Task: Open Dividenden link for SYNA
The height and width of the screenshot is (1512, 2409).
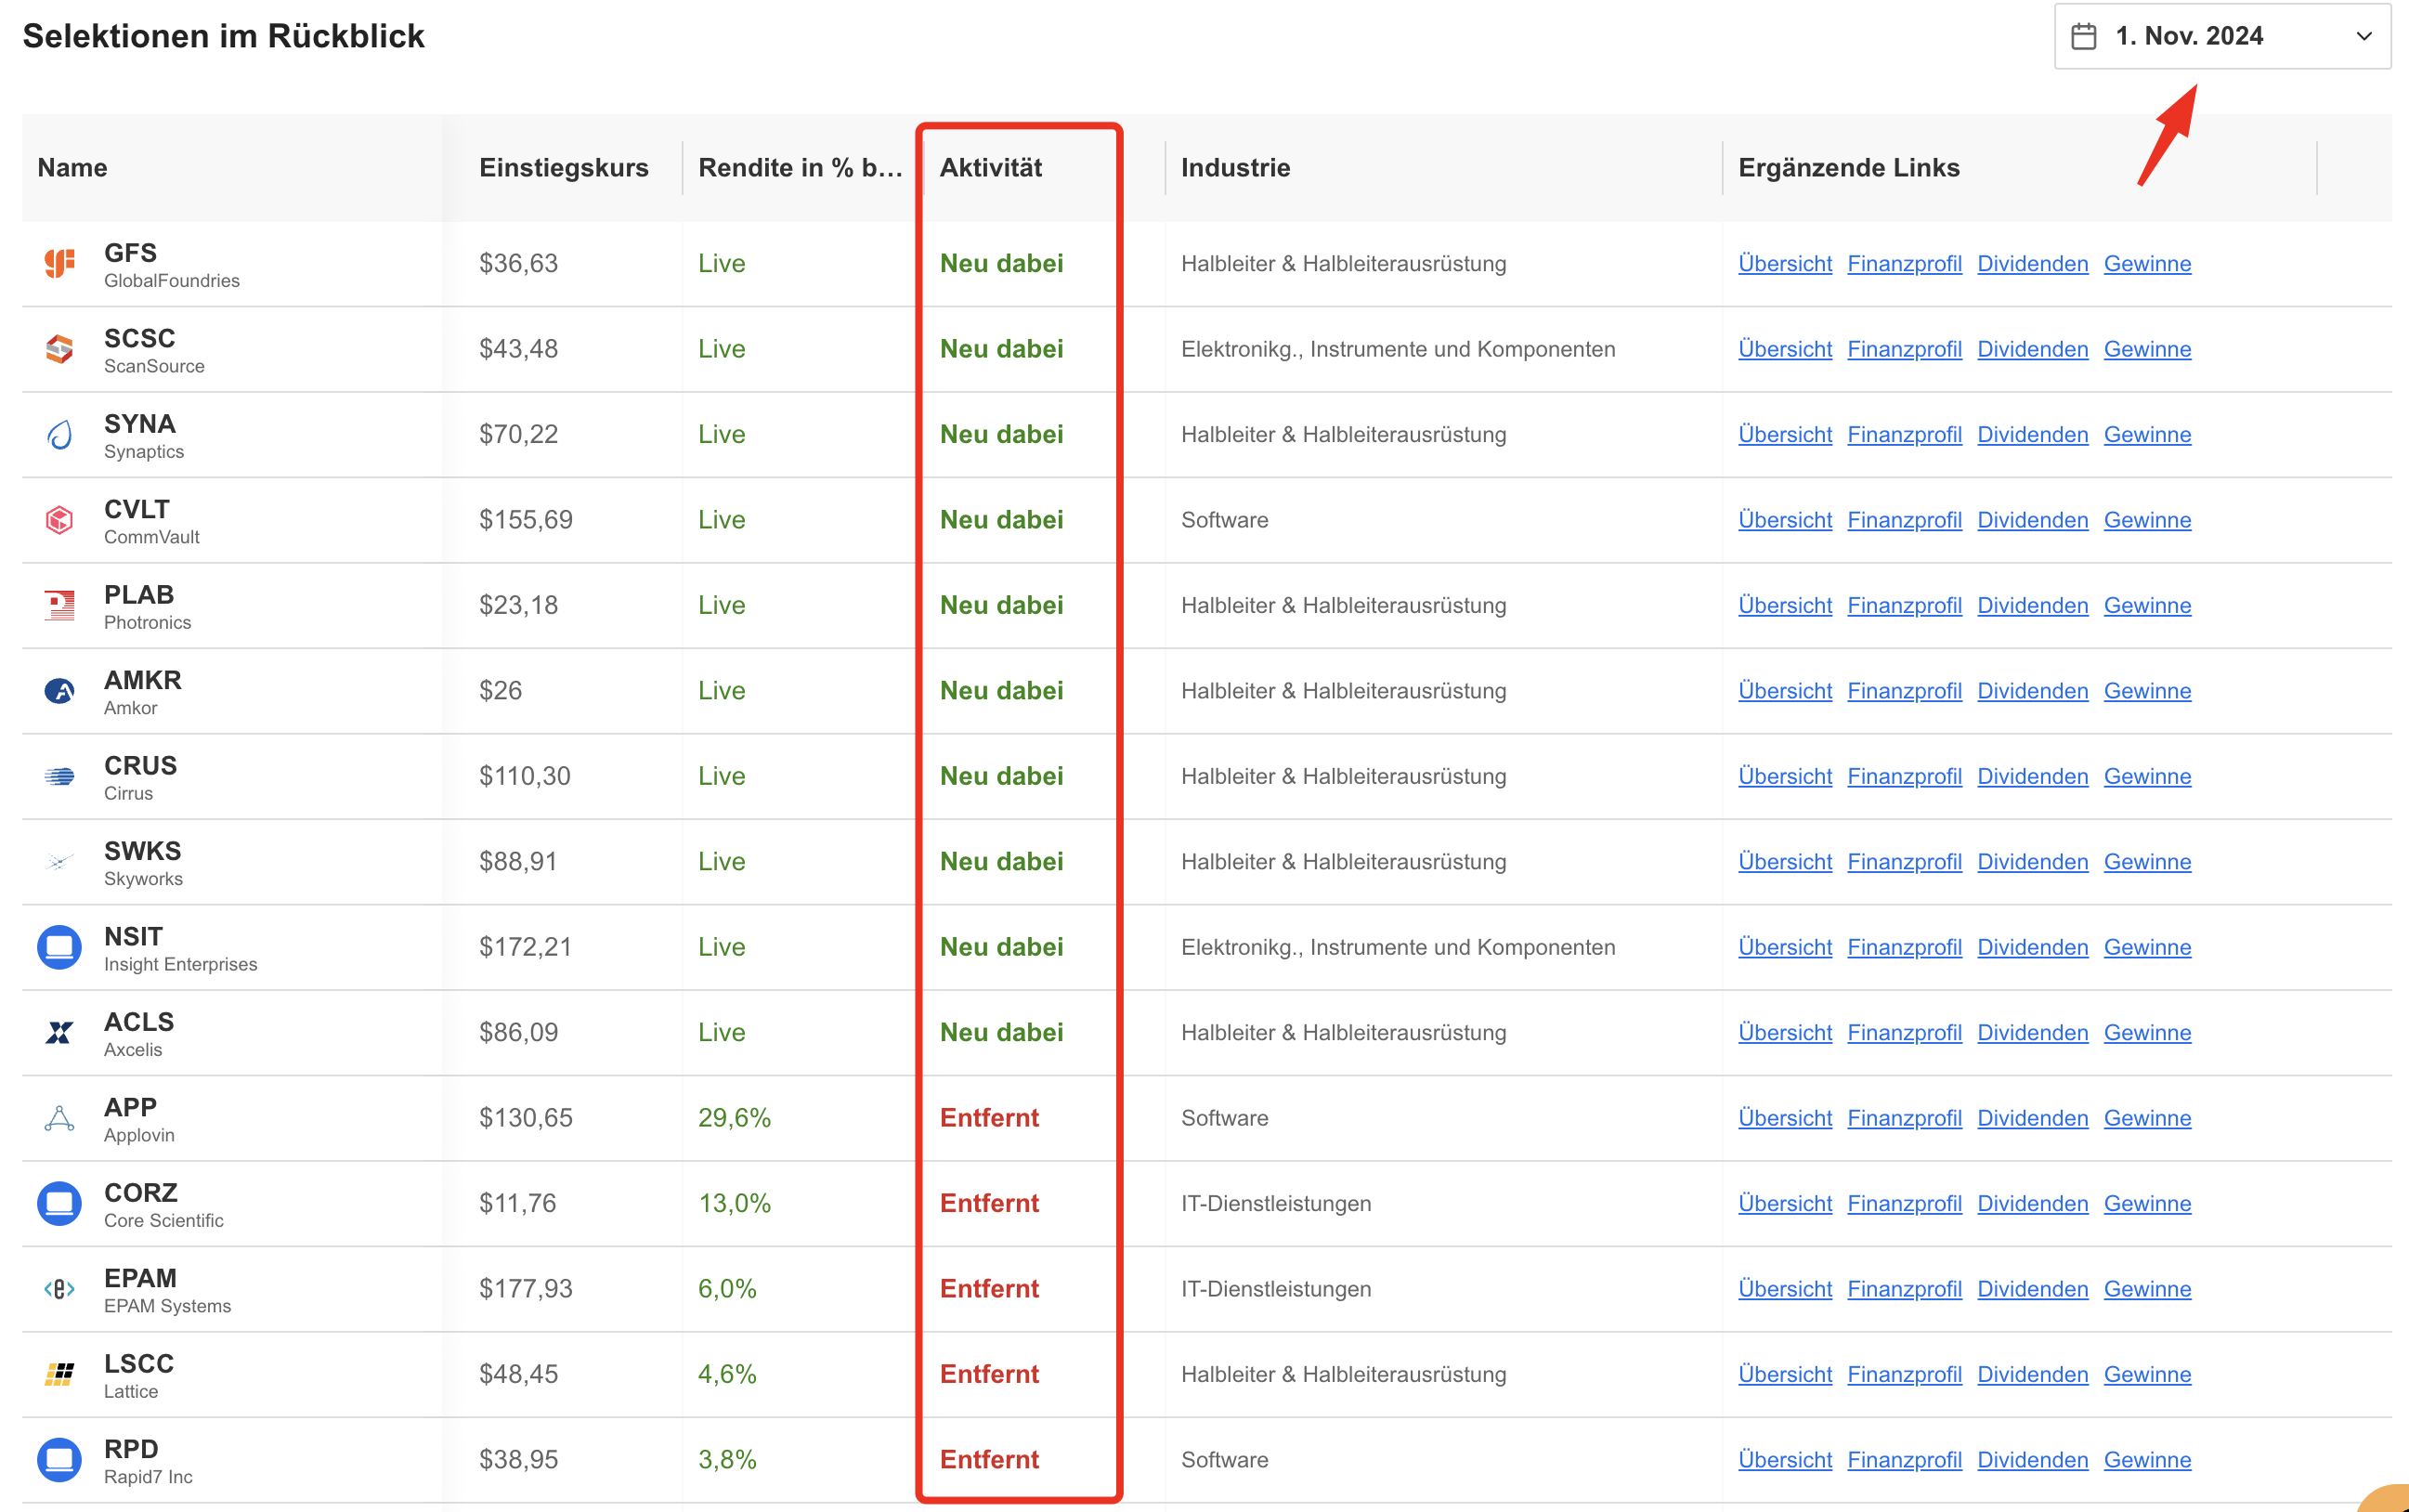Action: pos(2032,435)
